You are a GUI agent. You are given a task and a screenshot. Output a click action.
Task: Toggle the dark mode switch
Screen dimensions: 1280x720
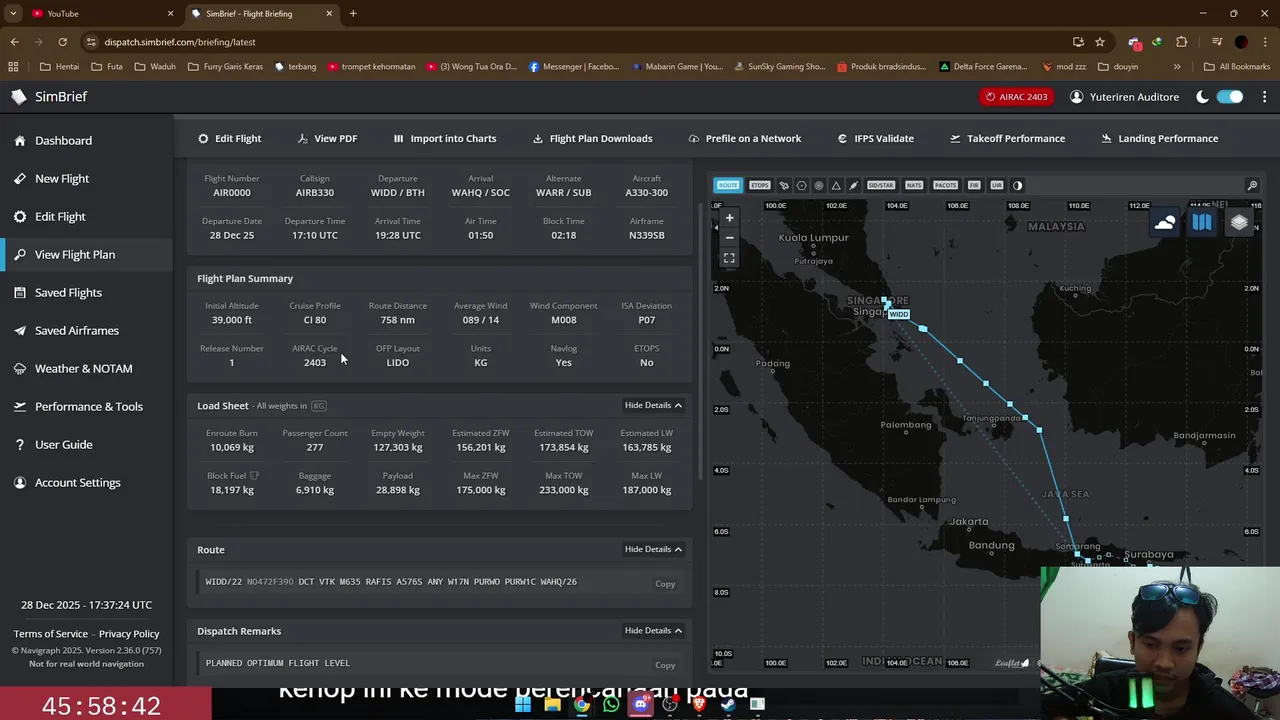point(1230,97)
